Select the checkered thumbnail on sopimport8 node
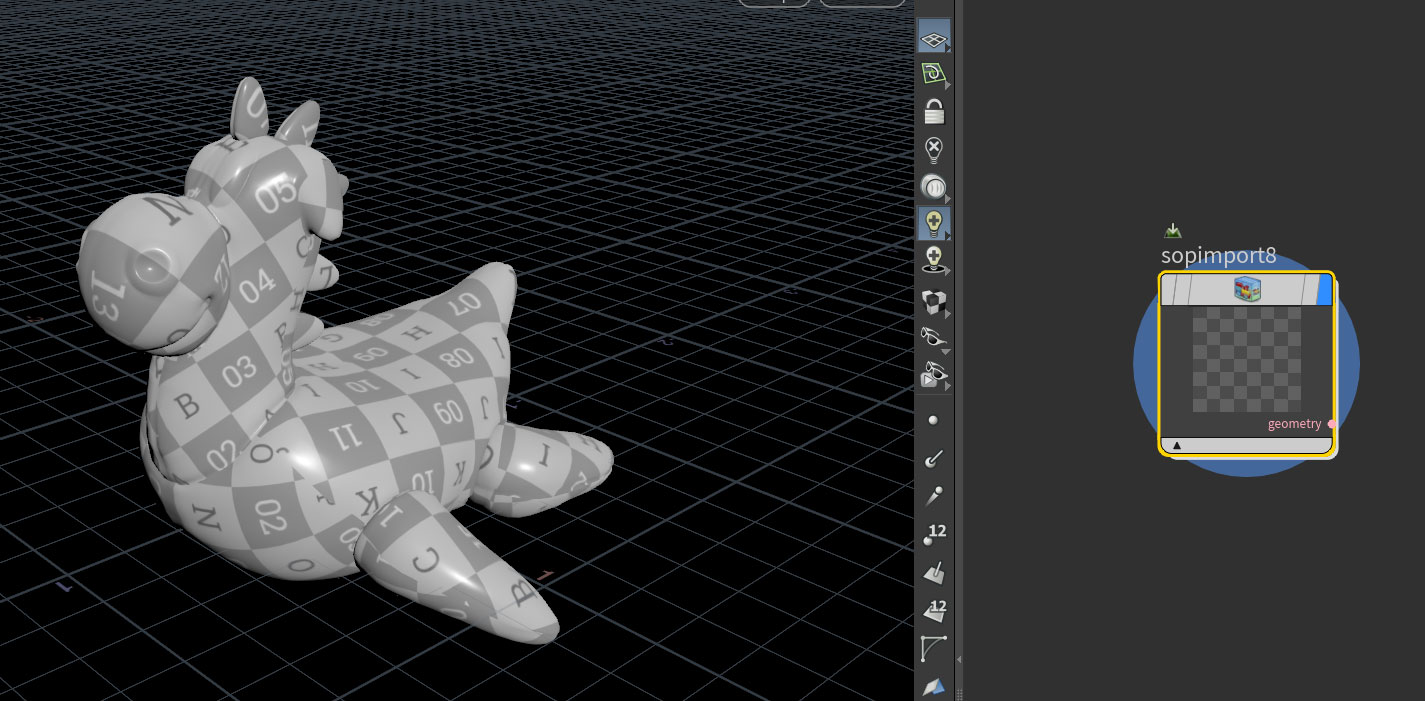The image size is (1425, 701). tap(1246, 359)
